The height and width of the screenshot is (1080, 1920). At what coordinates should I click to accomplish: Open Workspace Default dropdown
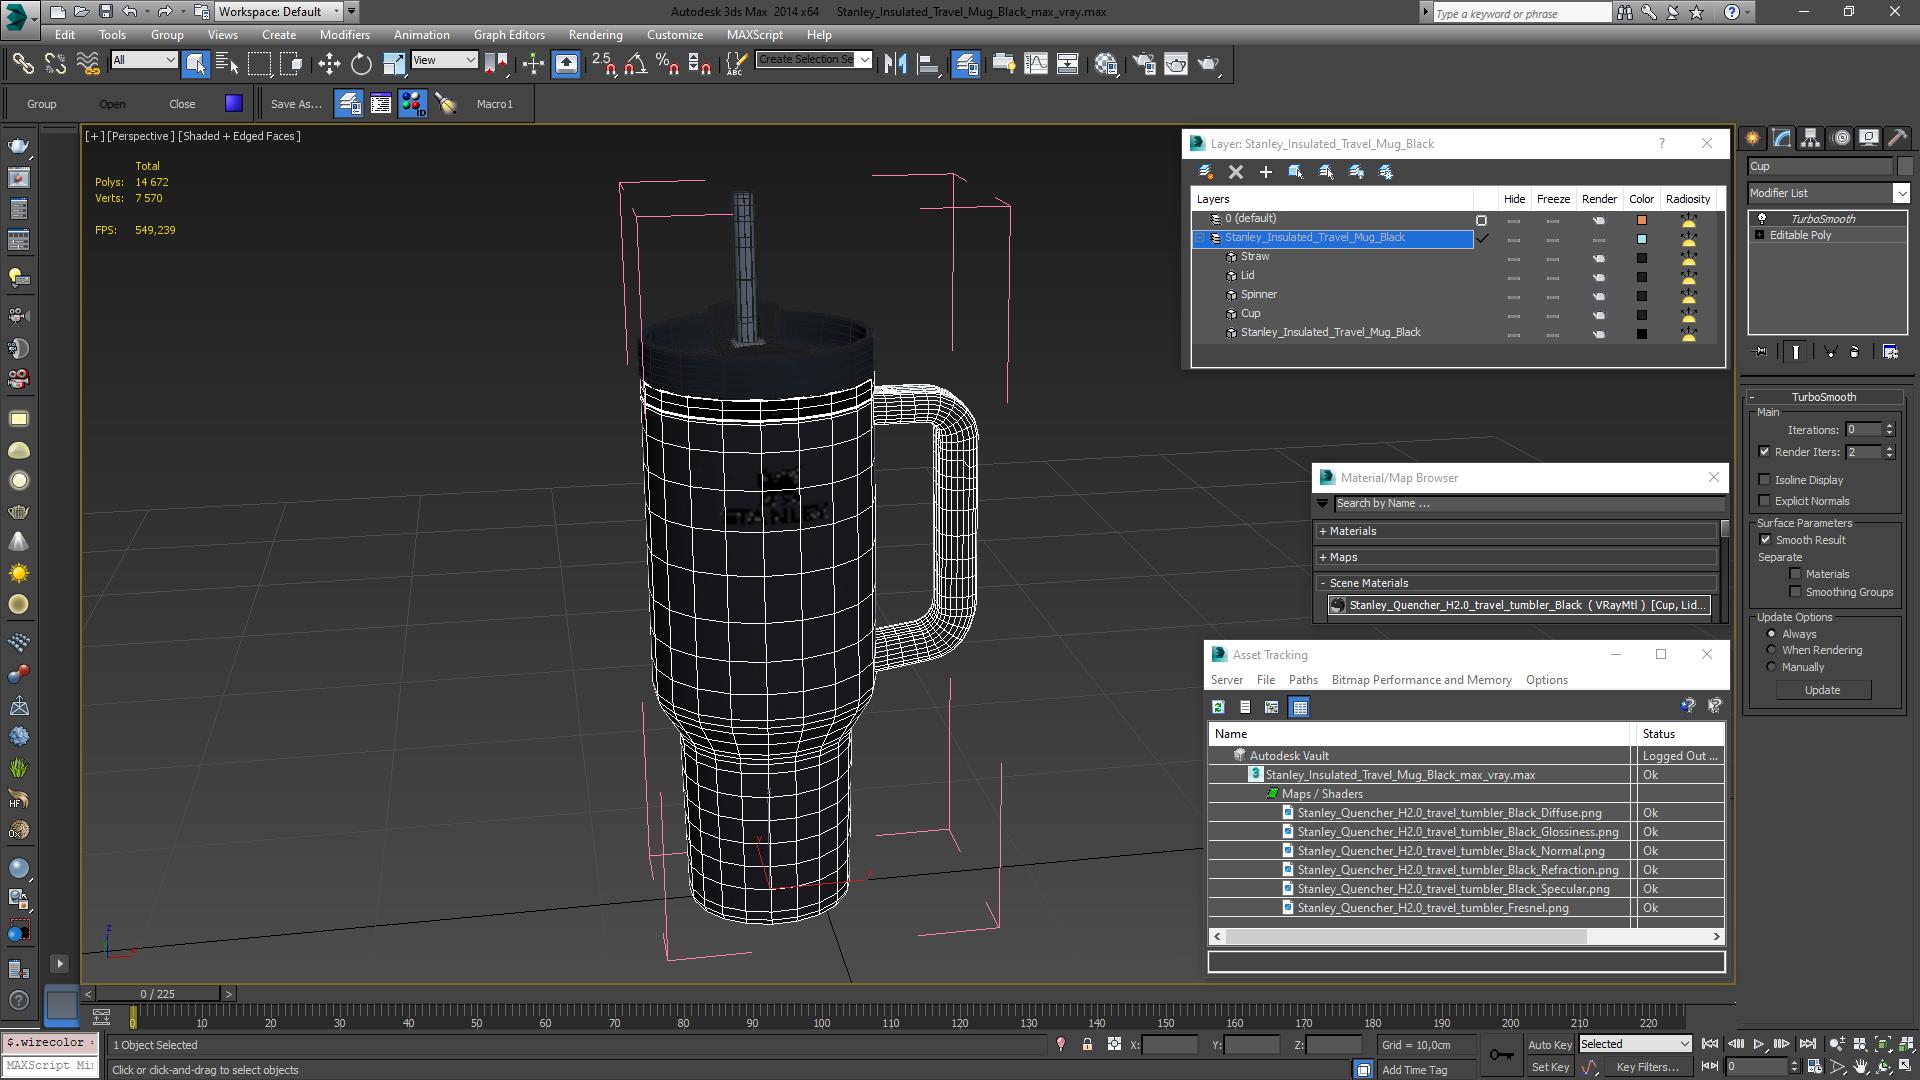[278, 12]
